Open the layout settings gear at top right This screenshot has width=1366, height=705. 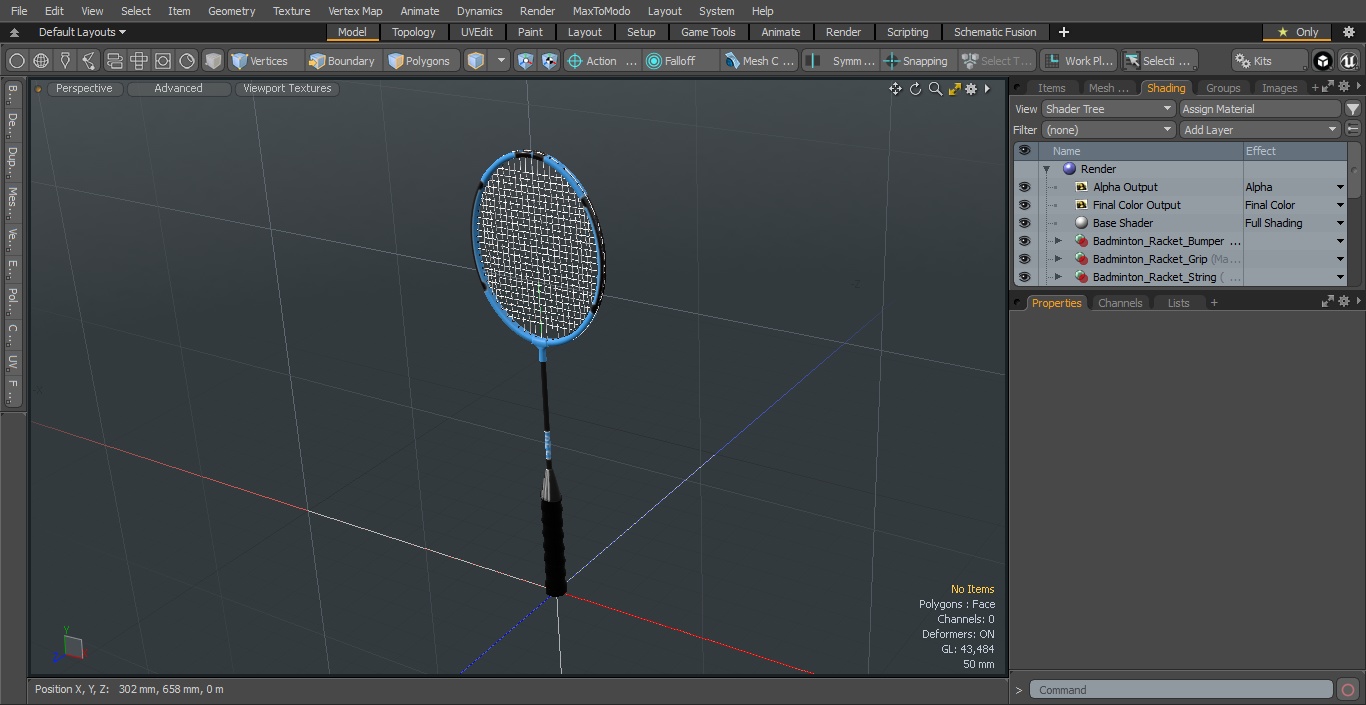click(1348, 32)
